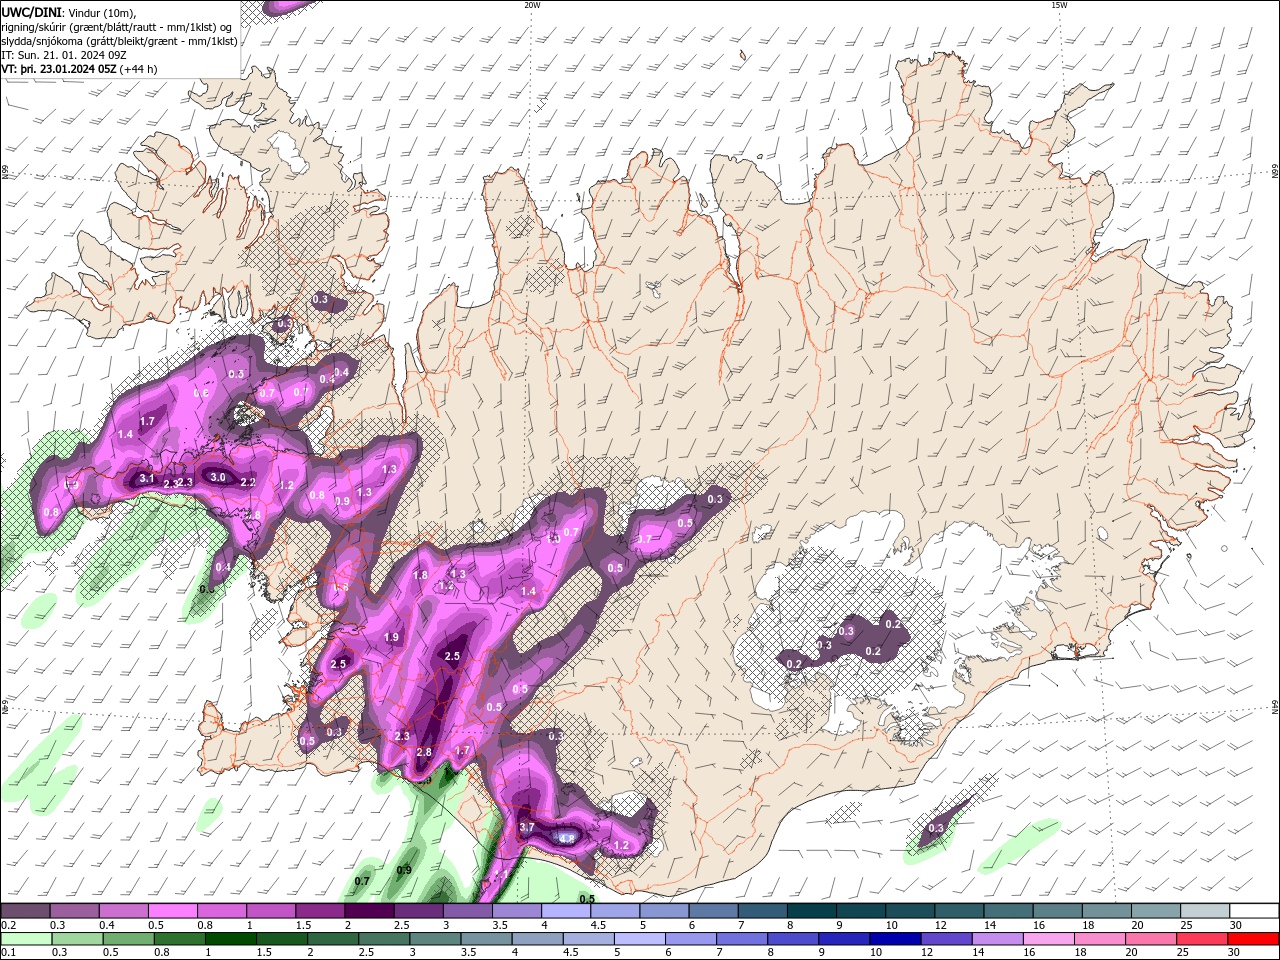This screenshot has height=960, width=1280.
Task: Click the pale green 0.1–0.3 rain scale swatch
Action: pyautogui.click(x=26, y=939)
